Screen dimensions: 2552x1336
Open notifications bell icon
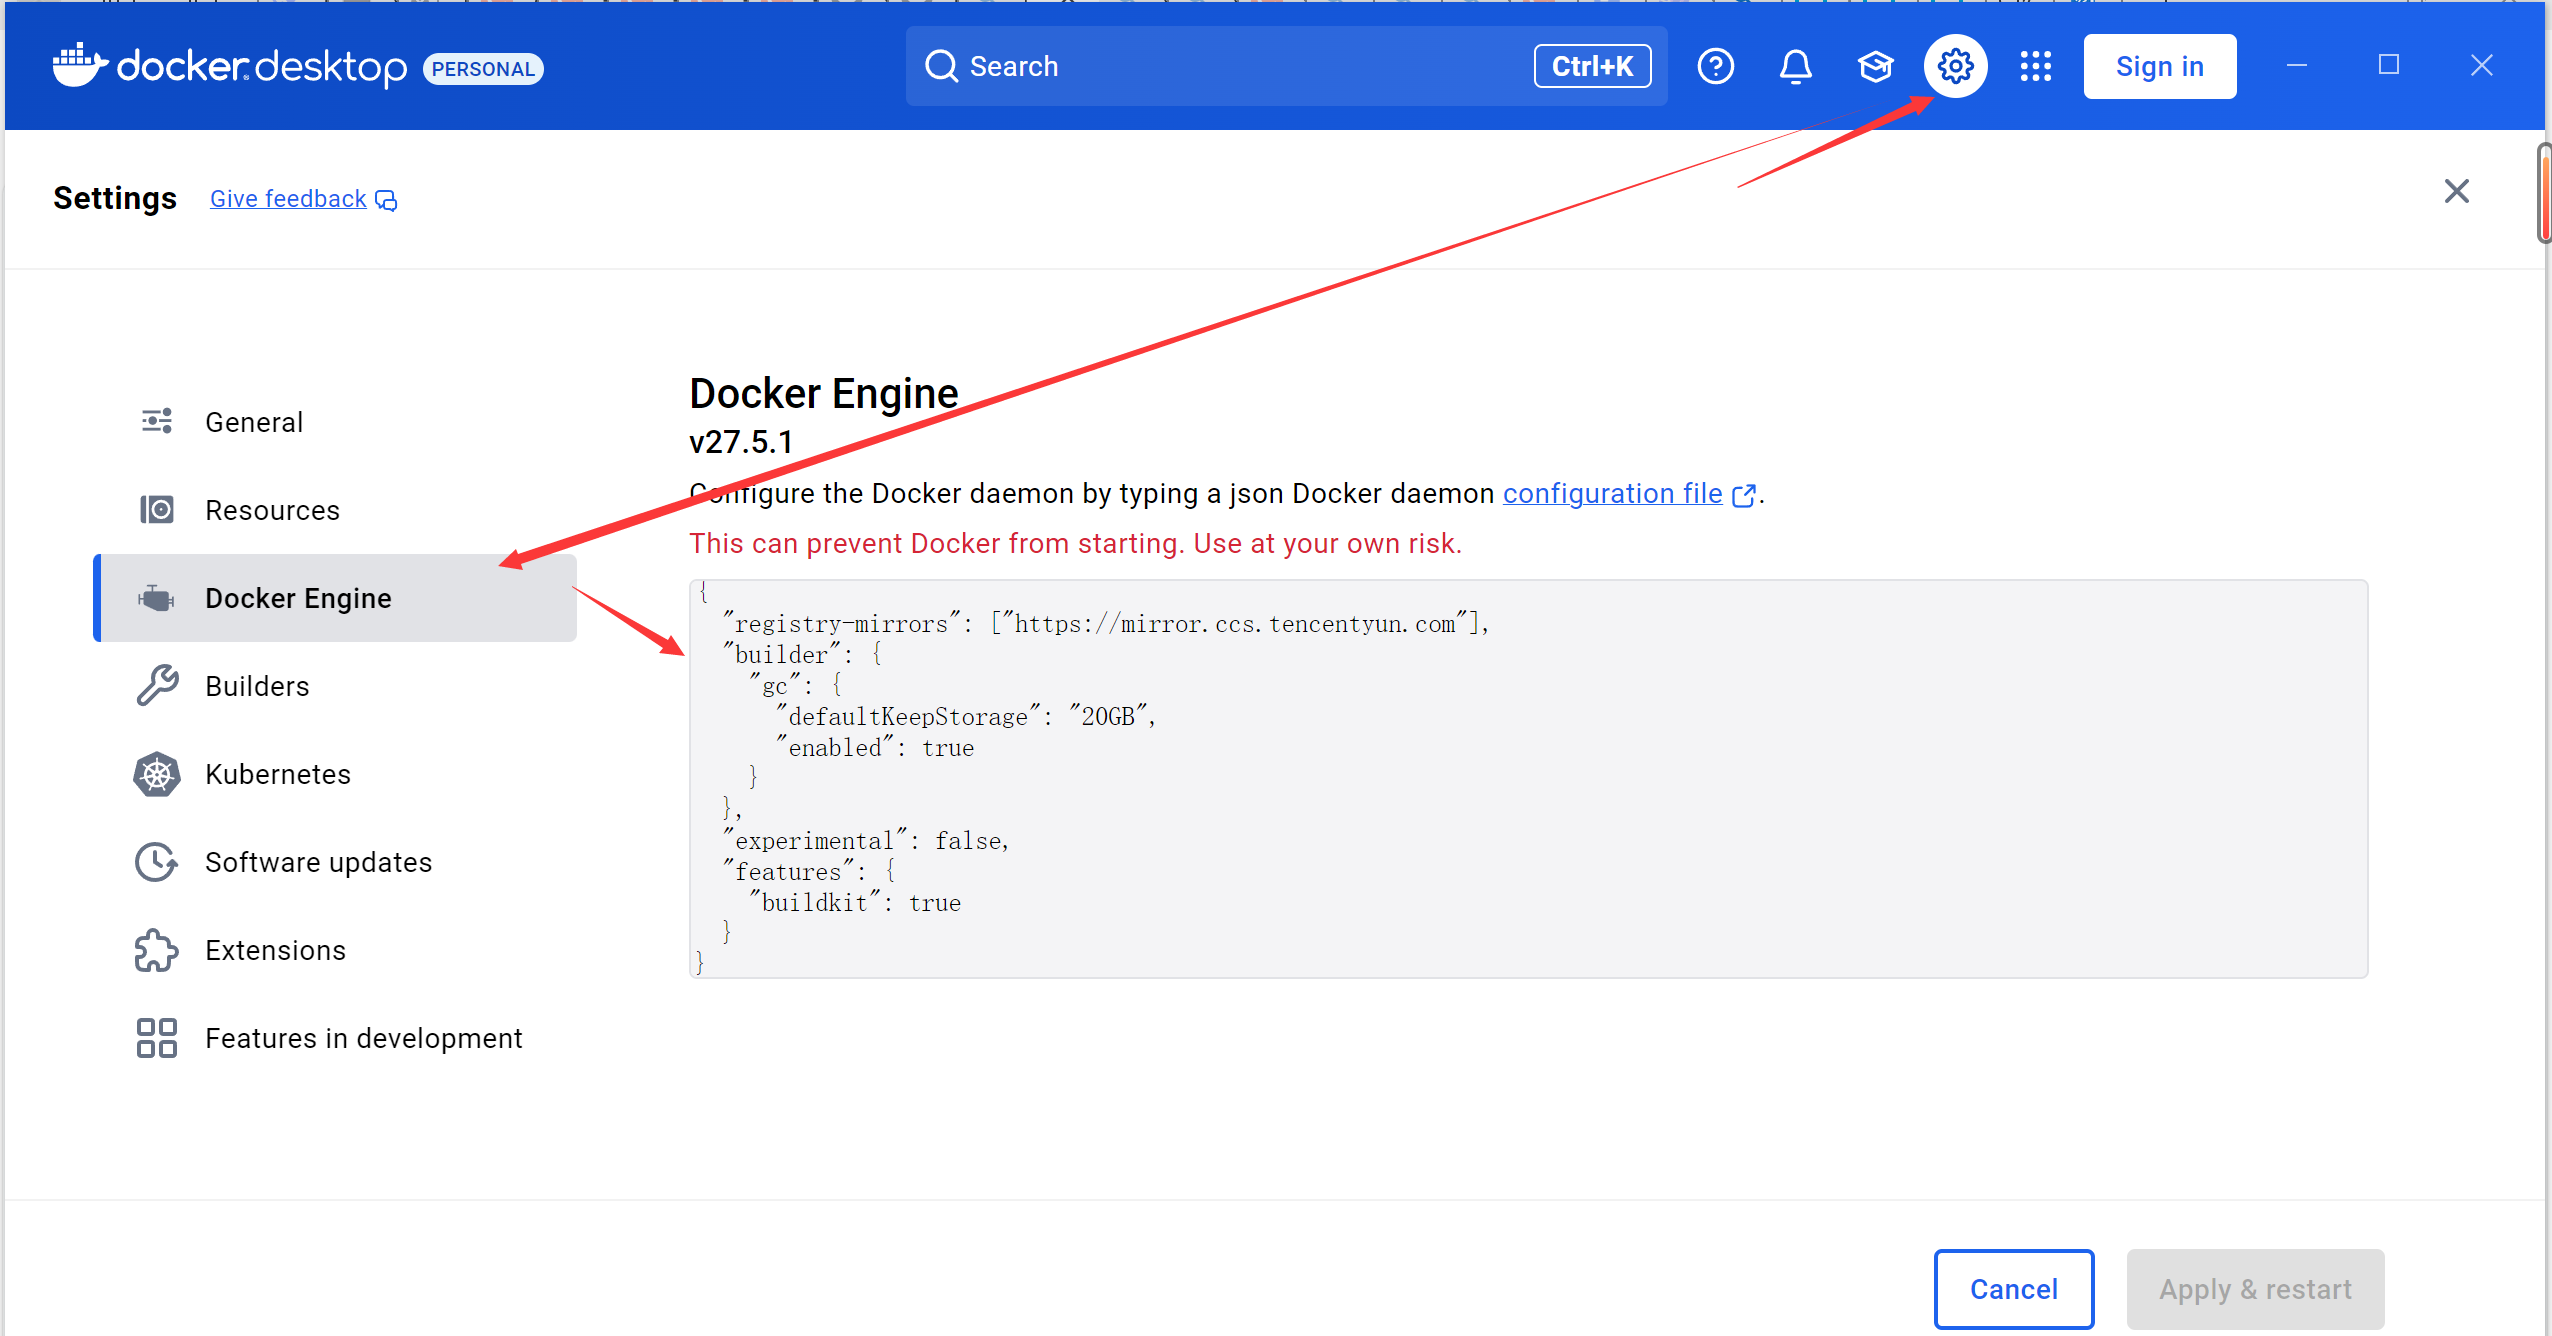click(x=1795, y=66)
